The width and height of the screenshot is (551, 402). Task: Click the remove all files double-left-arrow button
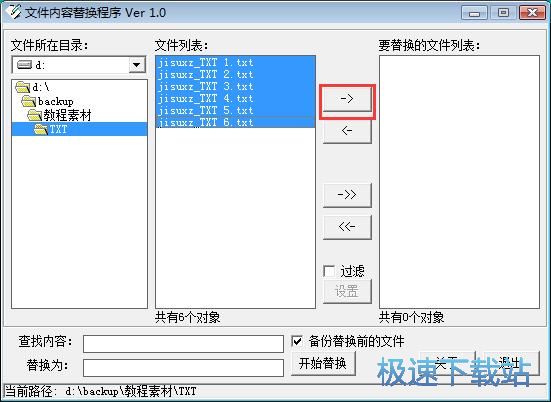(x=347, y=227)
